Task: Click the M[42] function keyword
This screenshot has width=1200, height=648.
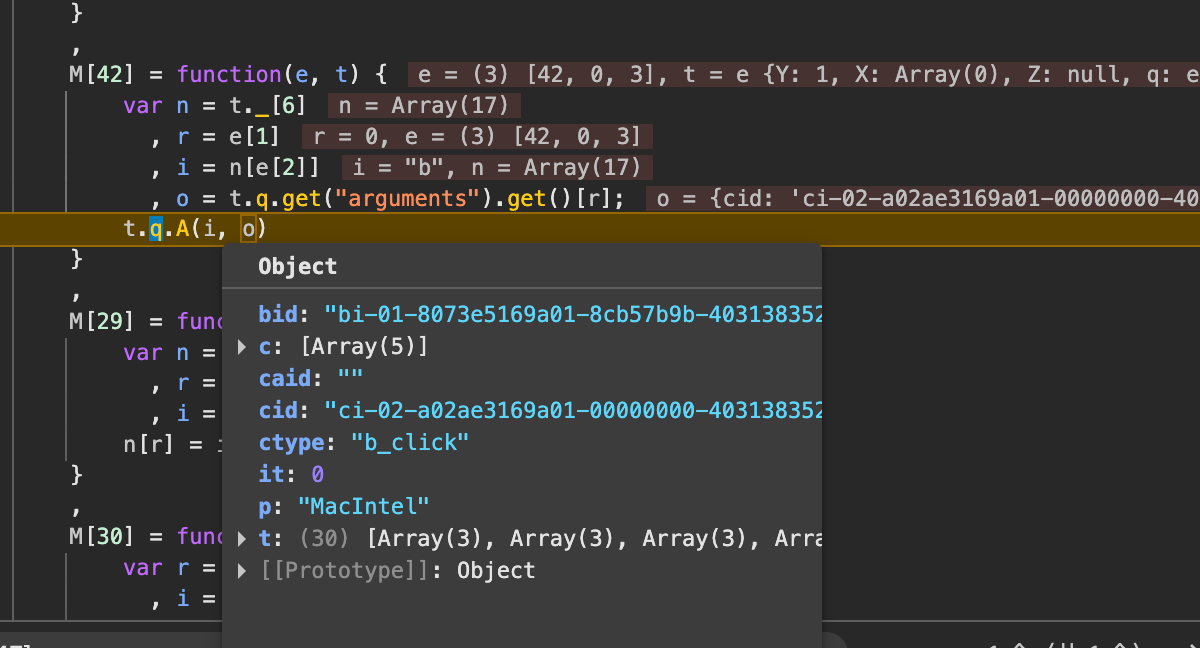Action: point(229,74)
